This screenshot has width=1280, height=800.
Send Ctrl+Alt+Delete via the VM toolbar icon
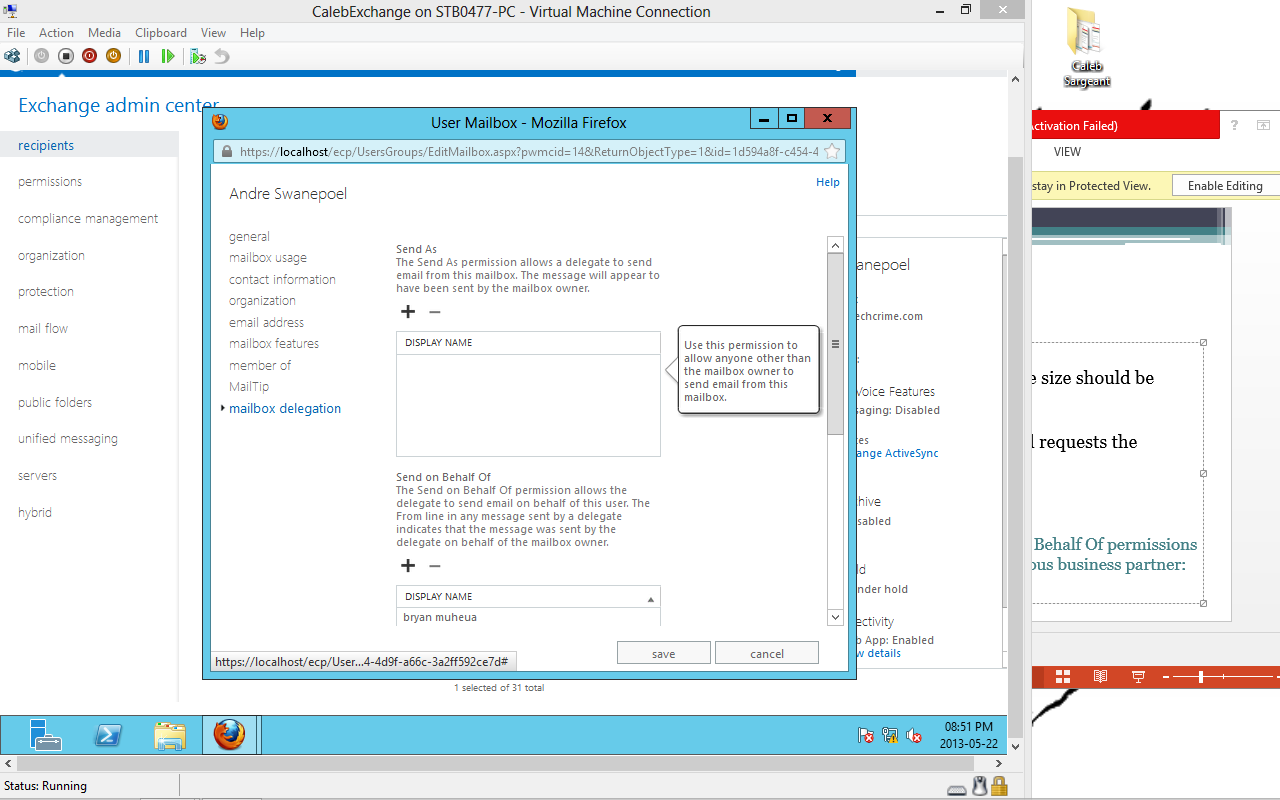coord(12,56)
